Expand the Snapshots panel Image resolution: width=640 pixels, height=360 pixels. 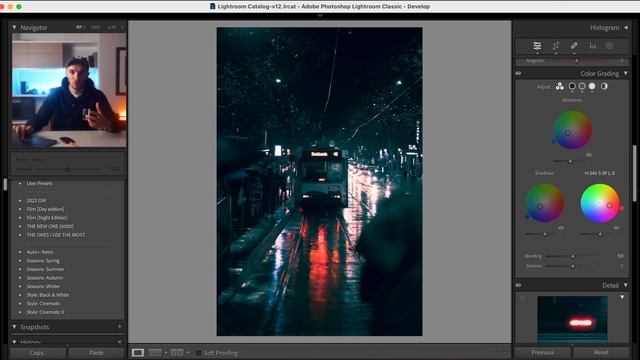click(x=14, y=327)
